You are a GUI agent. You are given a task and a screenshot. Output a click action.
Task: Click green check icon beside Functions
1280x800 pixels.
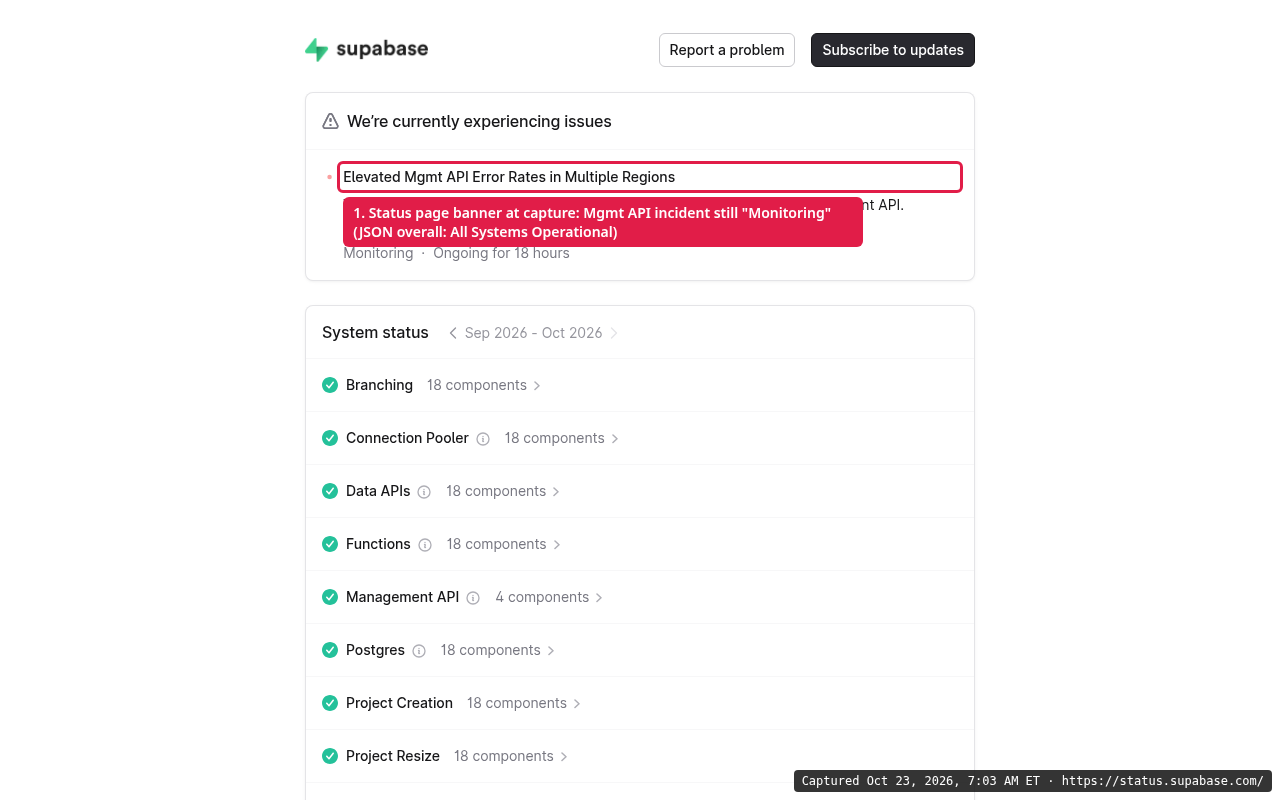pos(330,544)
